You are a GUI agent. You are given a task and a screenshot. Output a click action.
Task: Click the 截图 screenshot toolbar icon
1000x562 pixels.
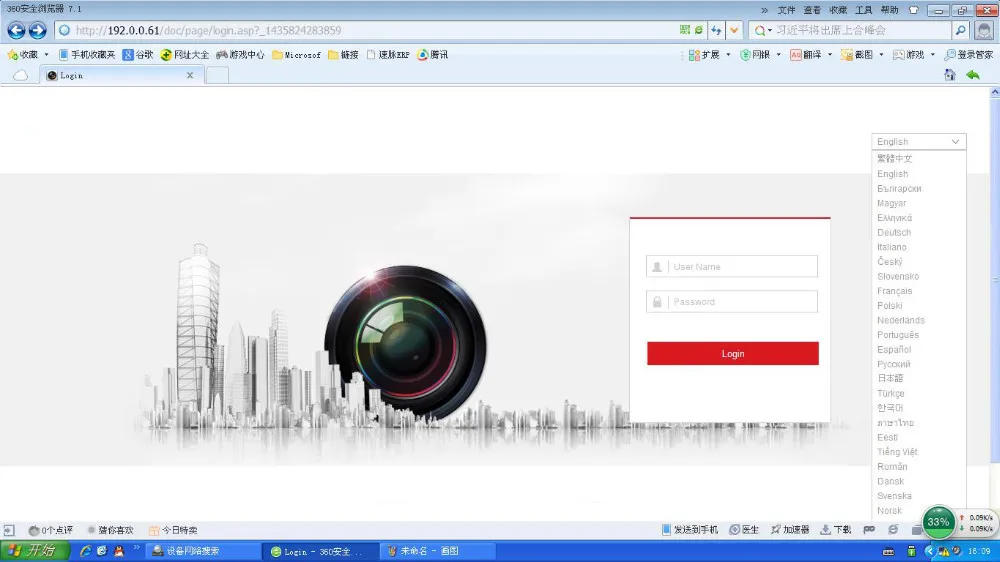click(x=857, y=55)
